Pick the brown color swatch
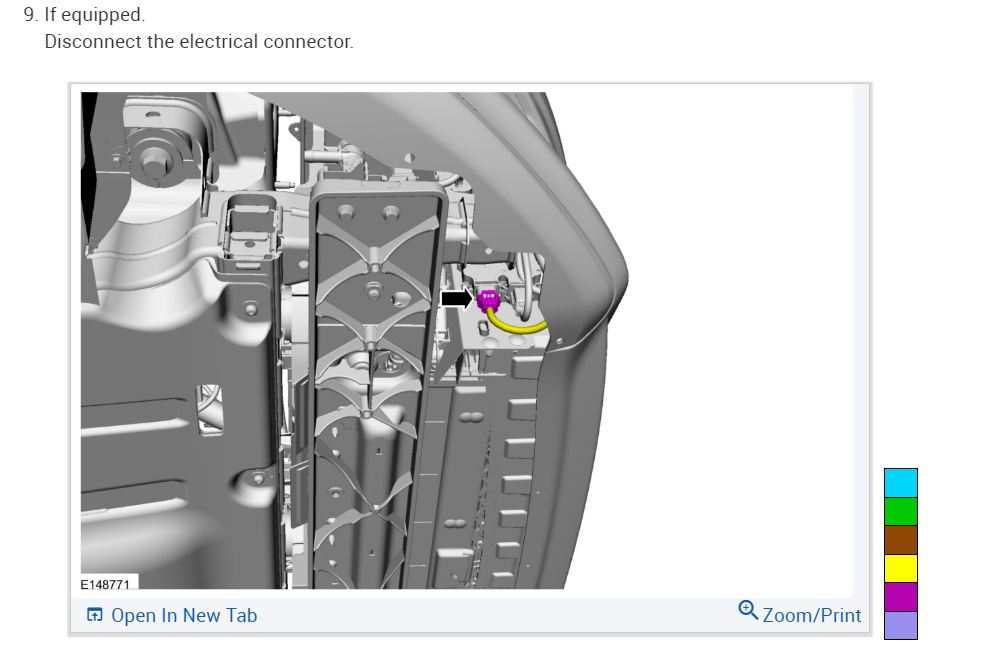This screenshot has height=653, width=1005. 901,540
